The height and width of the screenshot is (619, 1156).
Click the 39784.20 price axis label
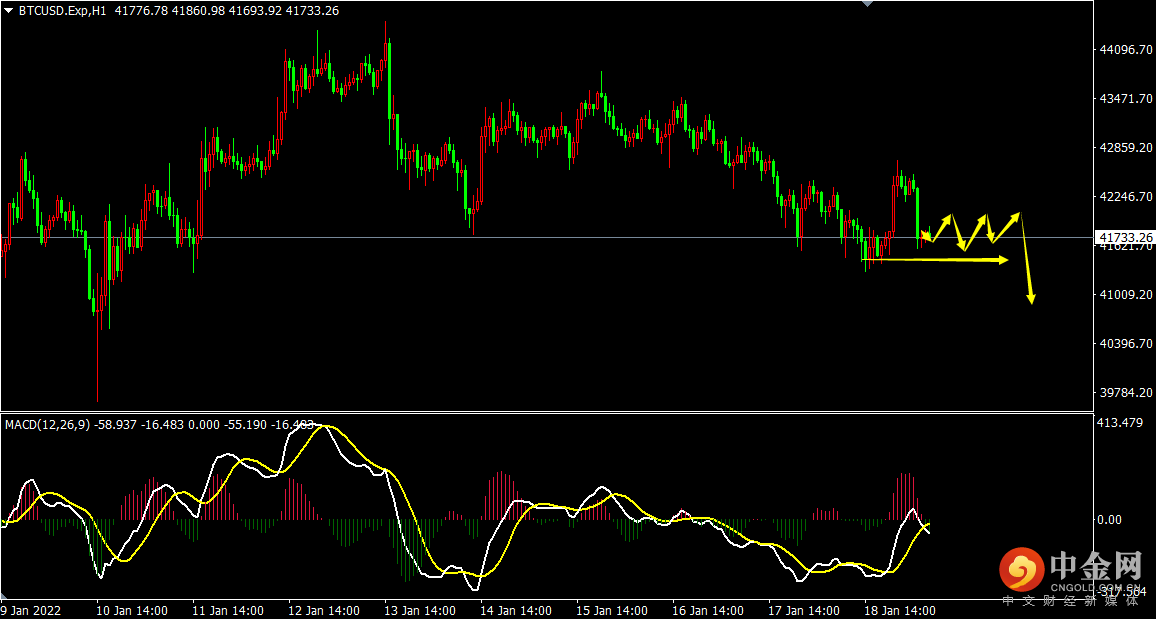1125,393
